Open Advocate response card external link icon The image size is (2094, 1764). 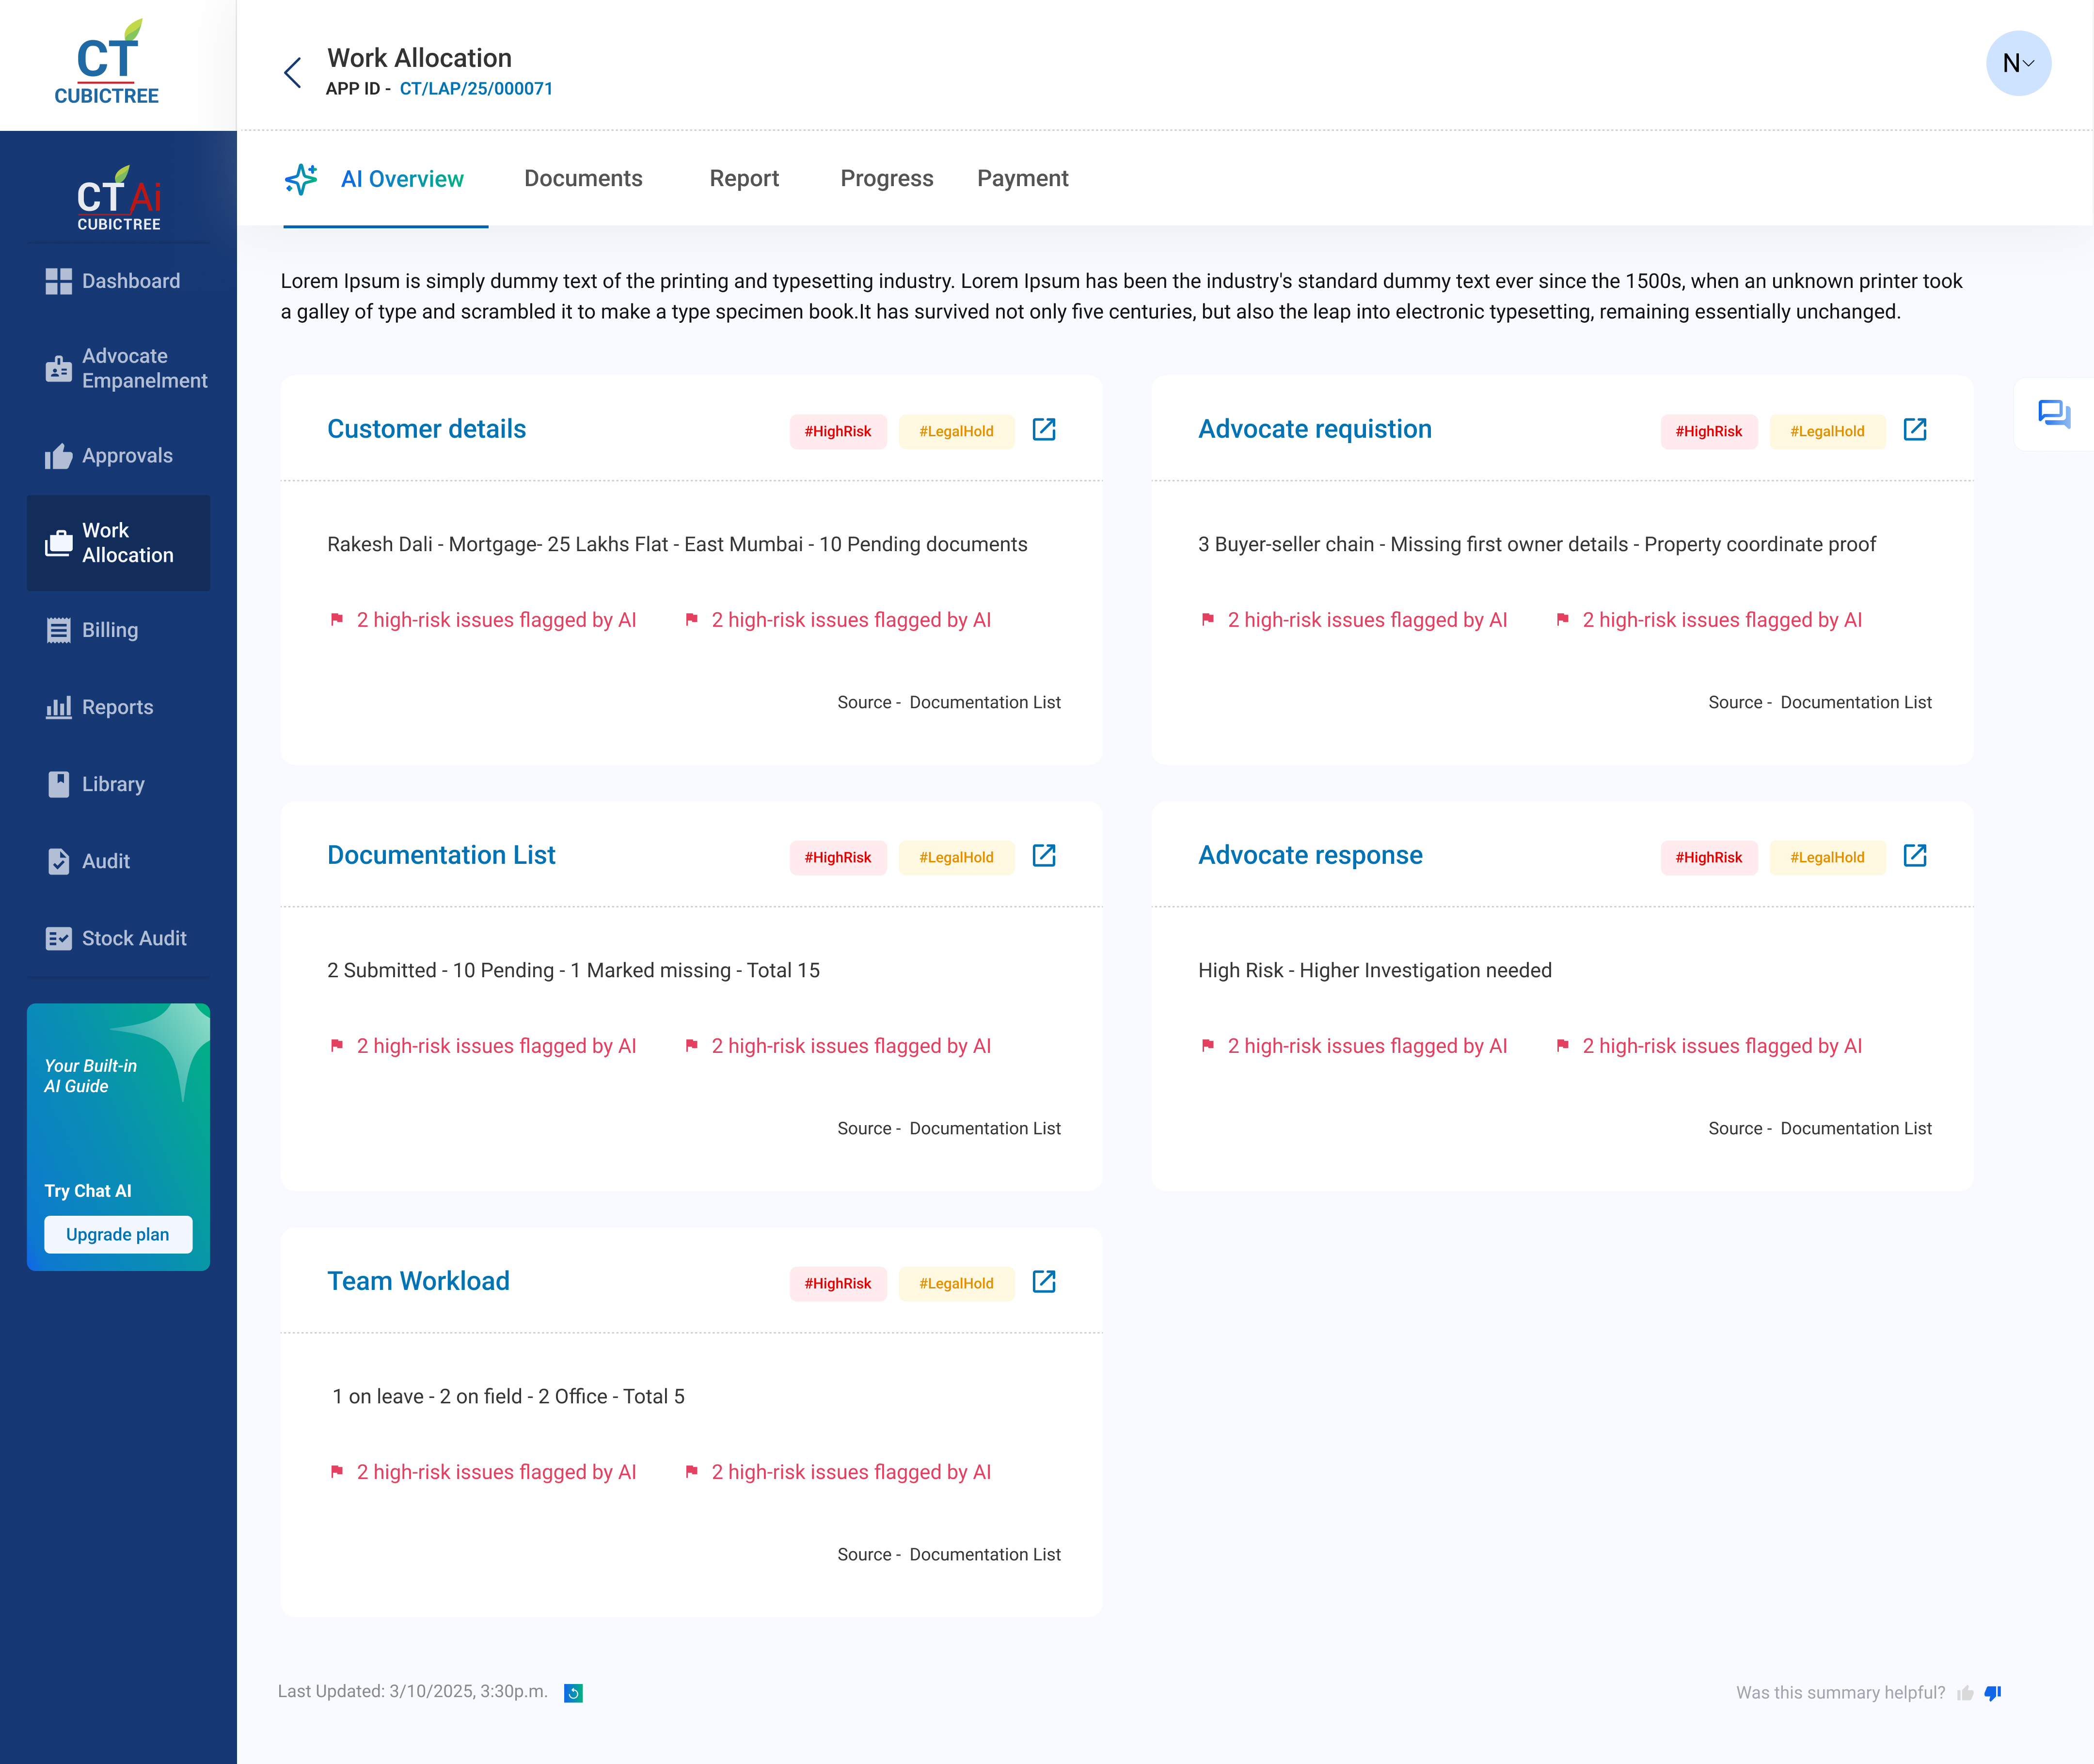click(1914, 855)
